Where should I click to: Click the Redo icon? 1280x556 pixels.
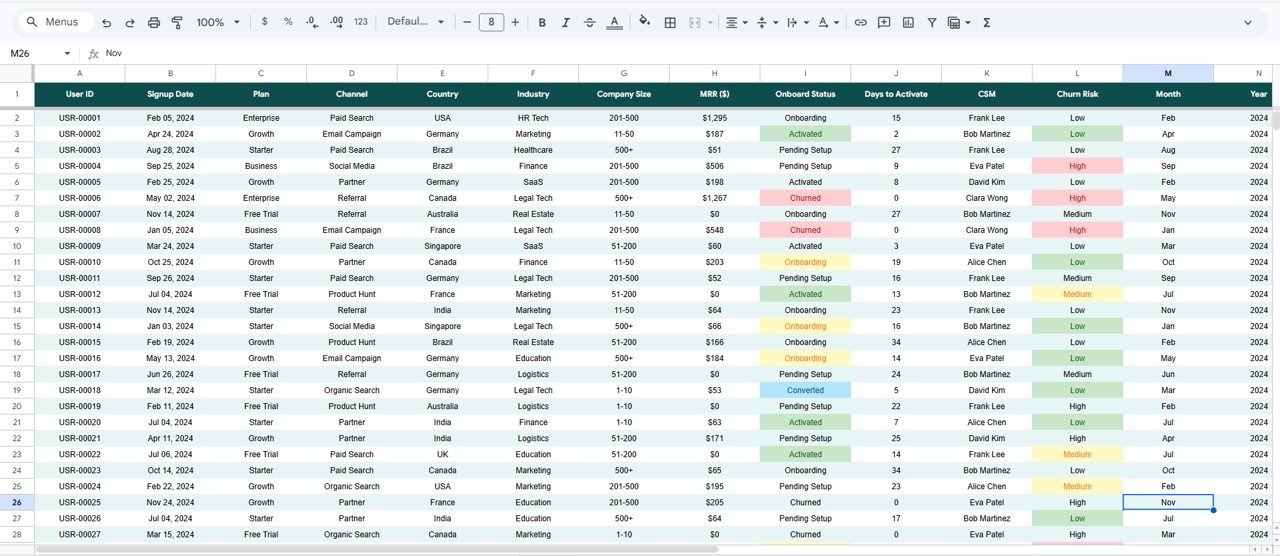pos(130,22)
